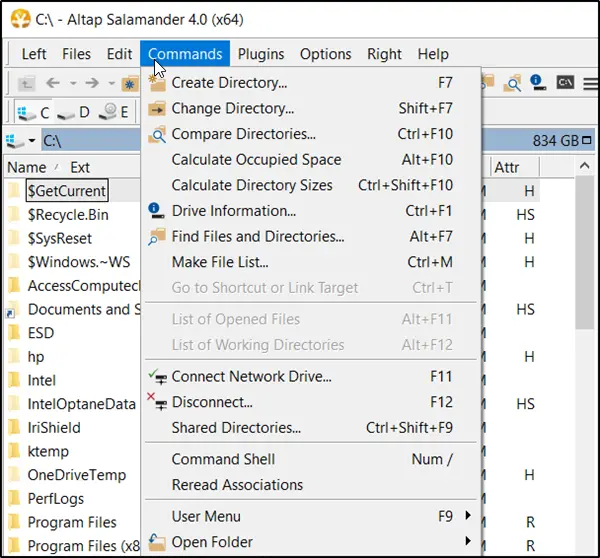Select Compare Directories... menu entry
This screenshot has height=558, width=600.
pyautogui.click(x=311, y=134)
